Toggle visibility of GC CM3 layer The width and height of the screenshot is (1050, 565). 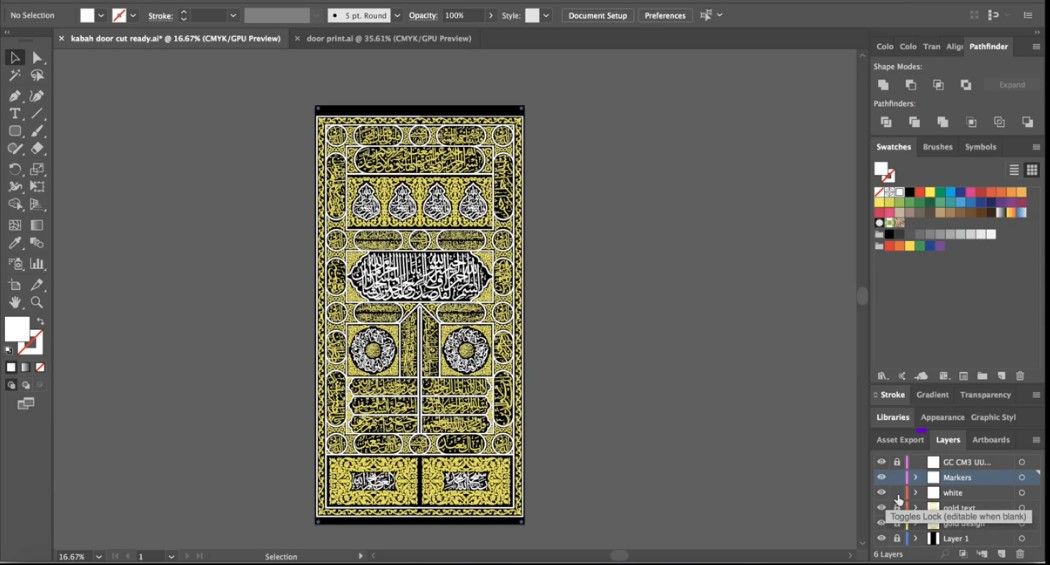[881, 462]
